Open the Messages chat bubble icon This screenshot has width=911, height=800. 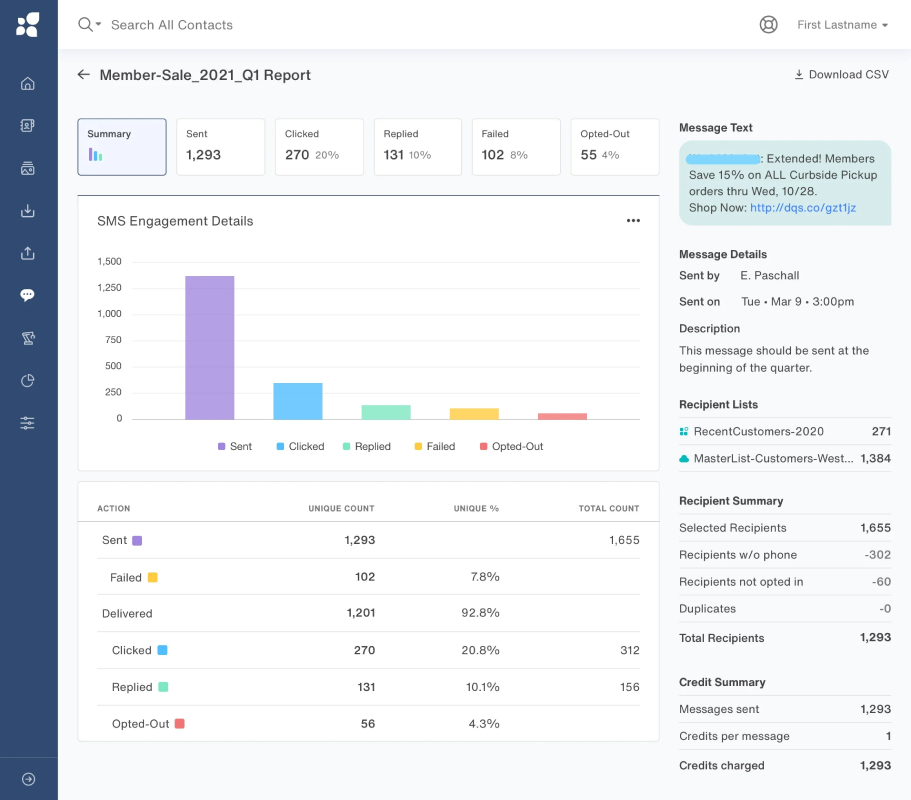pyautogui.click(x=27, y=295)
